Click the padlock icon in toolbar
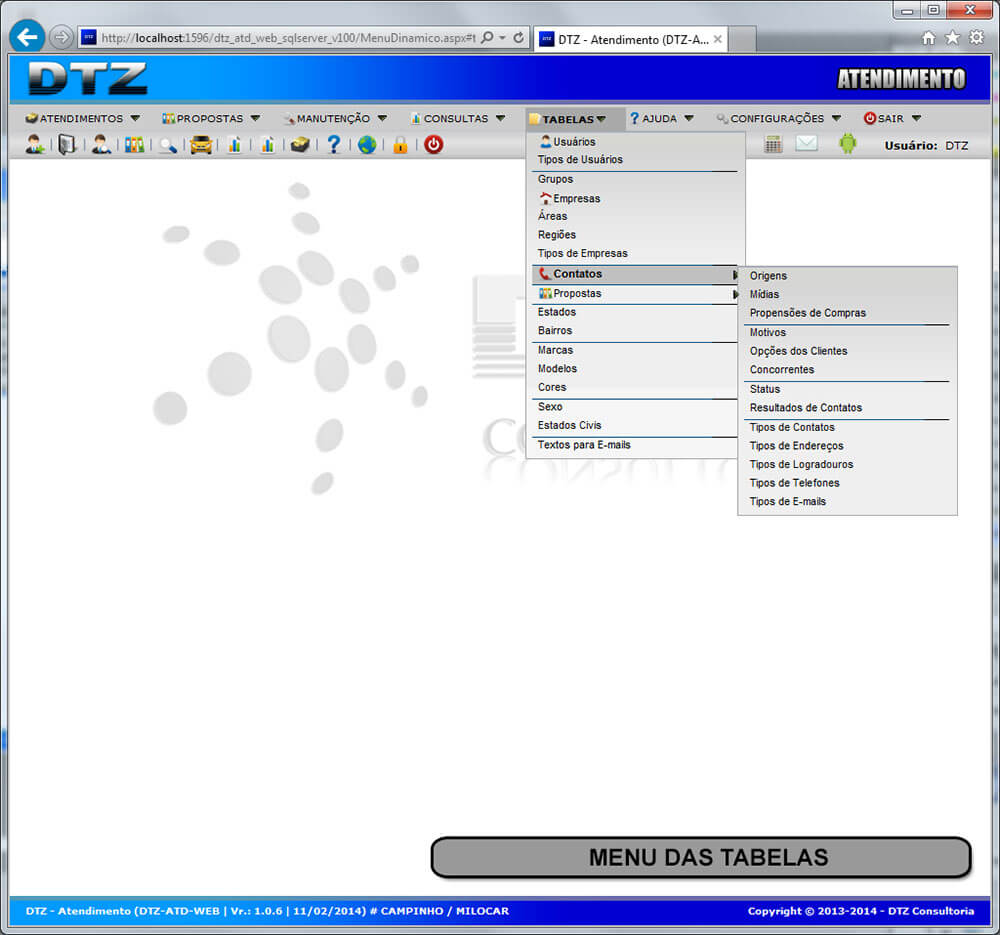The image size is (1000, 935). tap(400, 145)
